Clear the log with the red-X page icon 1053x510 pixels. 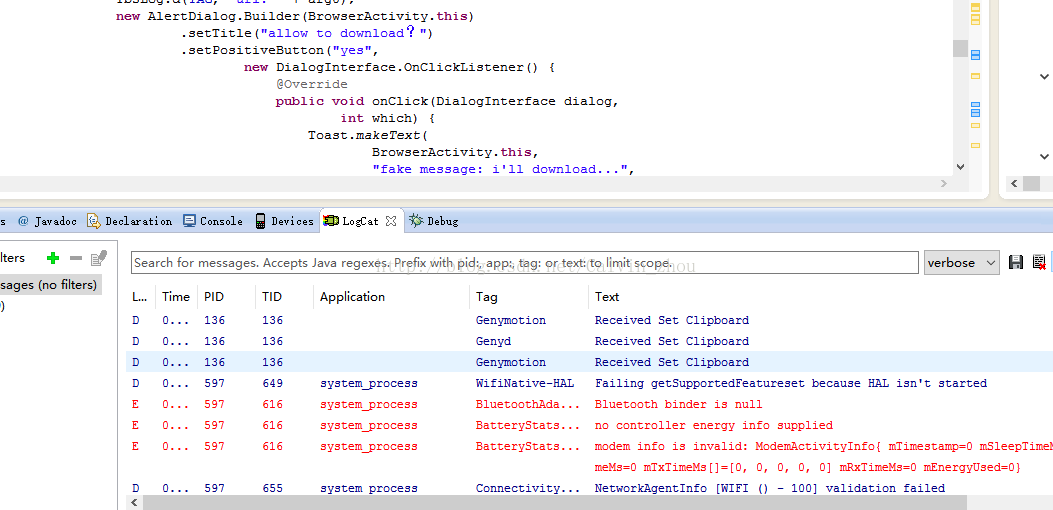(x=1039, y=263)
